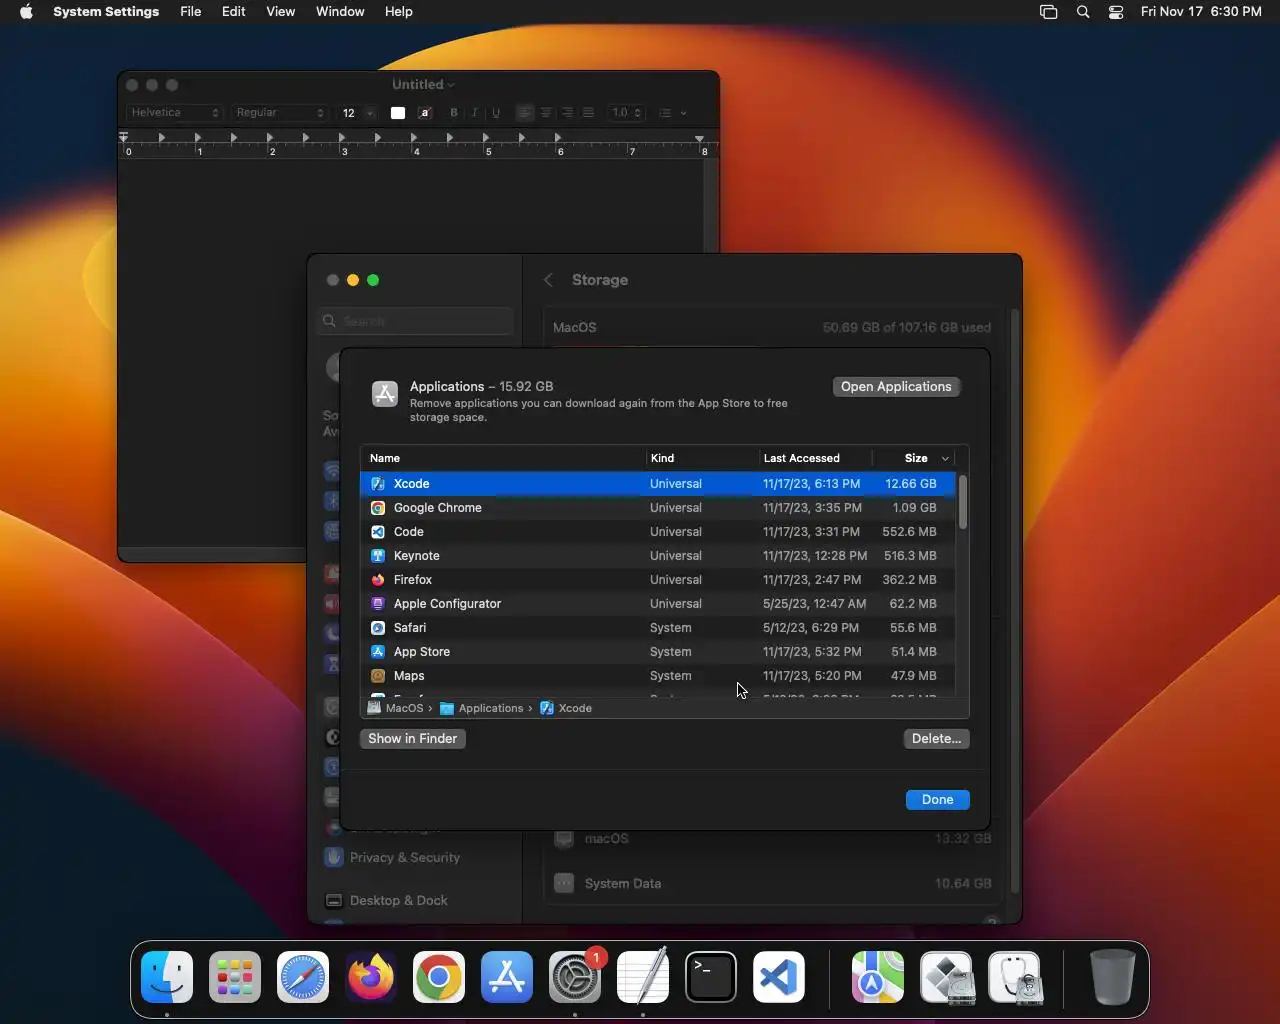Screen dimensions: 1280x1024
Task: Open Boot Camp Assistant in the Dock
Action: coord(946,976)
